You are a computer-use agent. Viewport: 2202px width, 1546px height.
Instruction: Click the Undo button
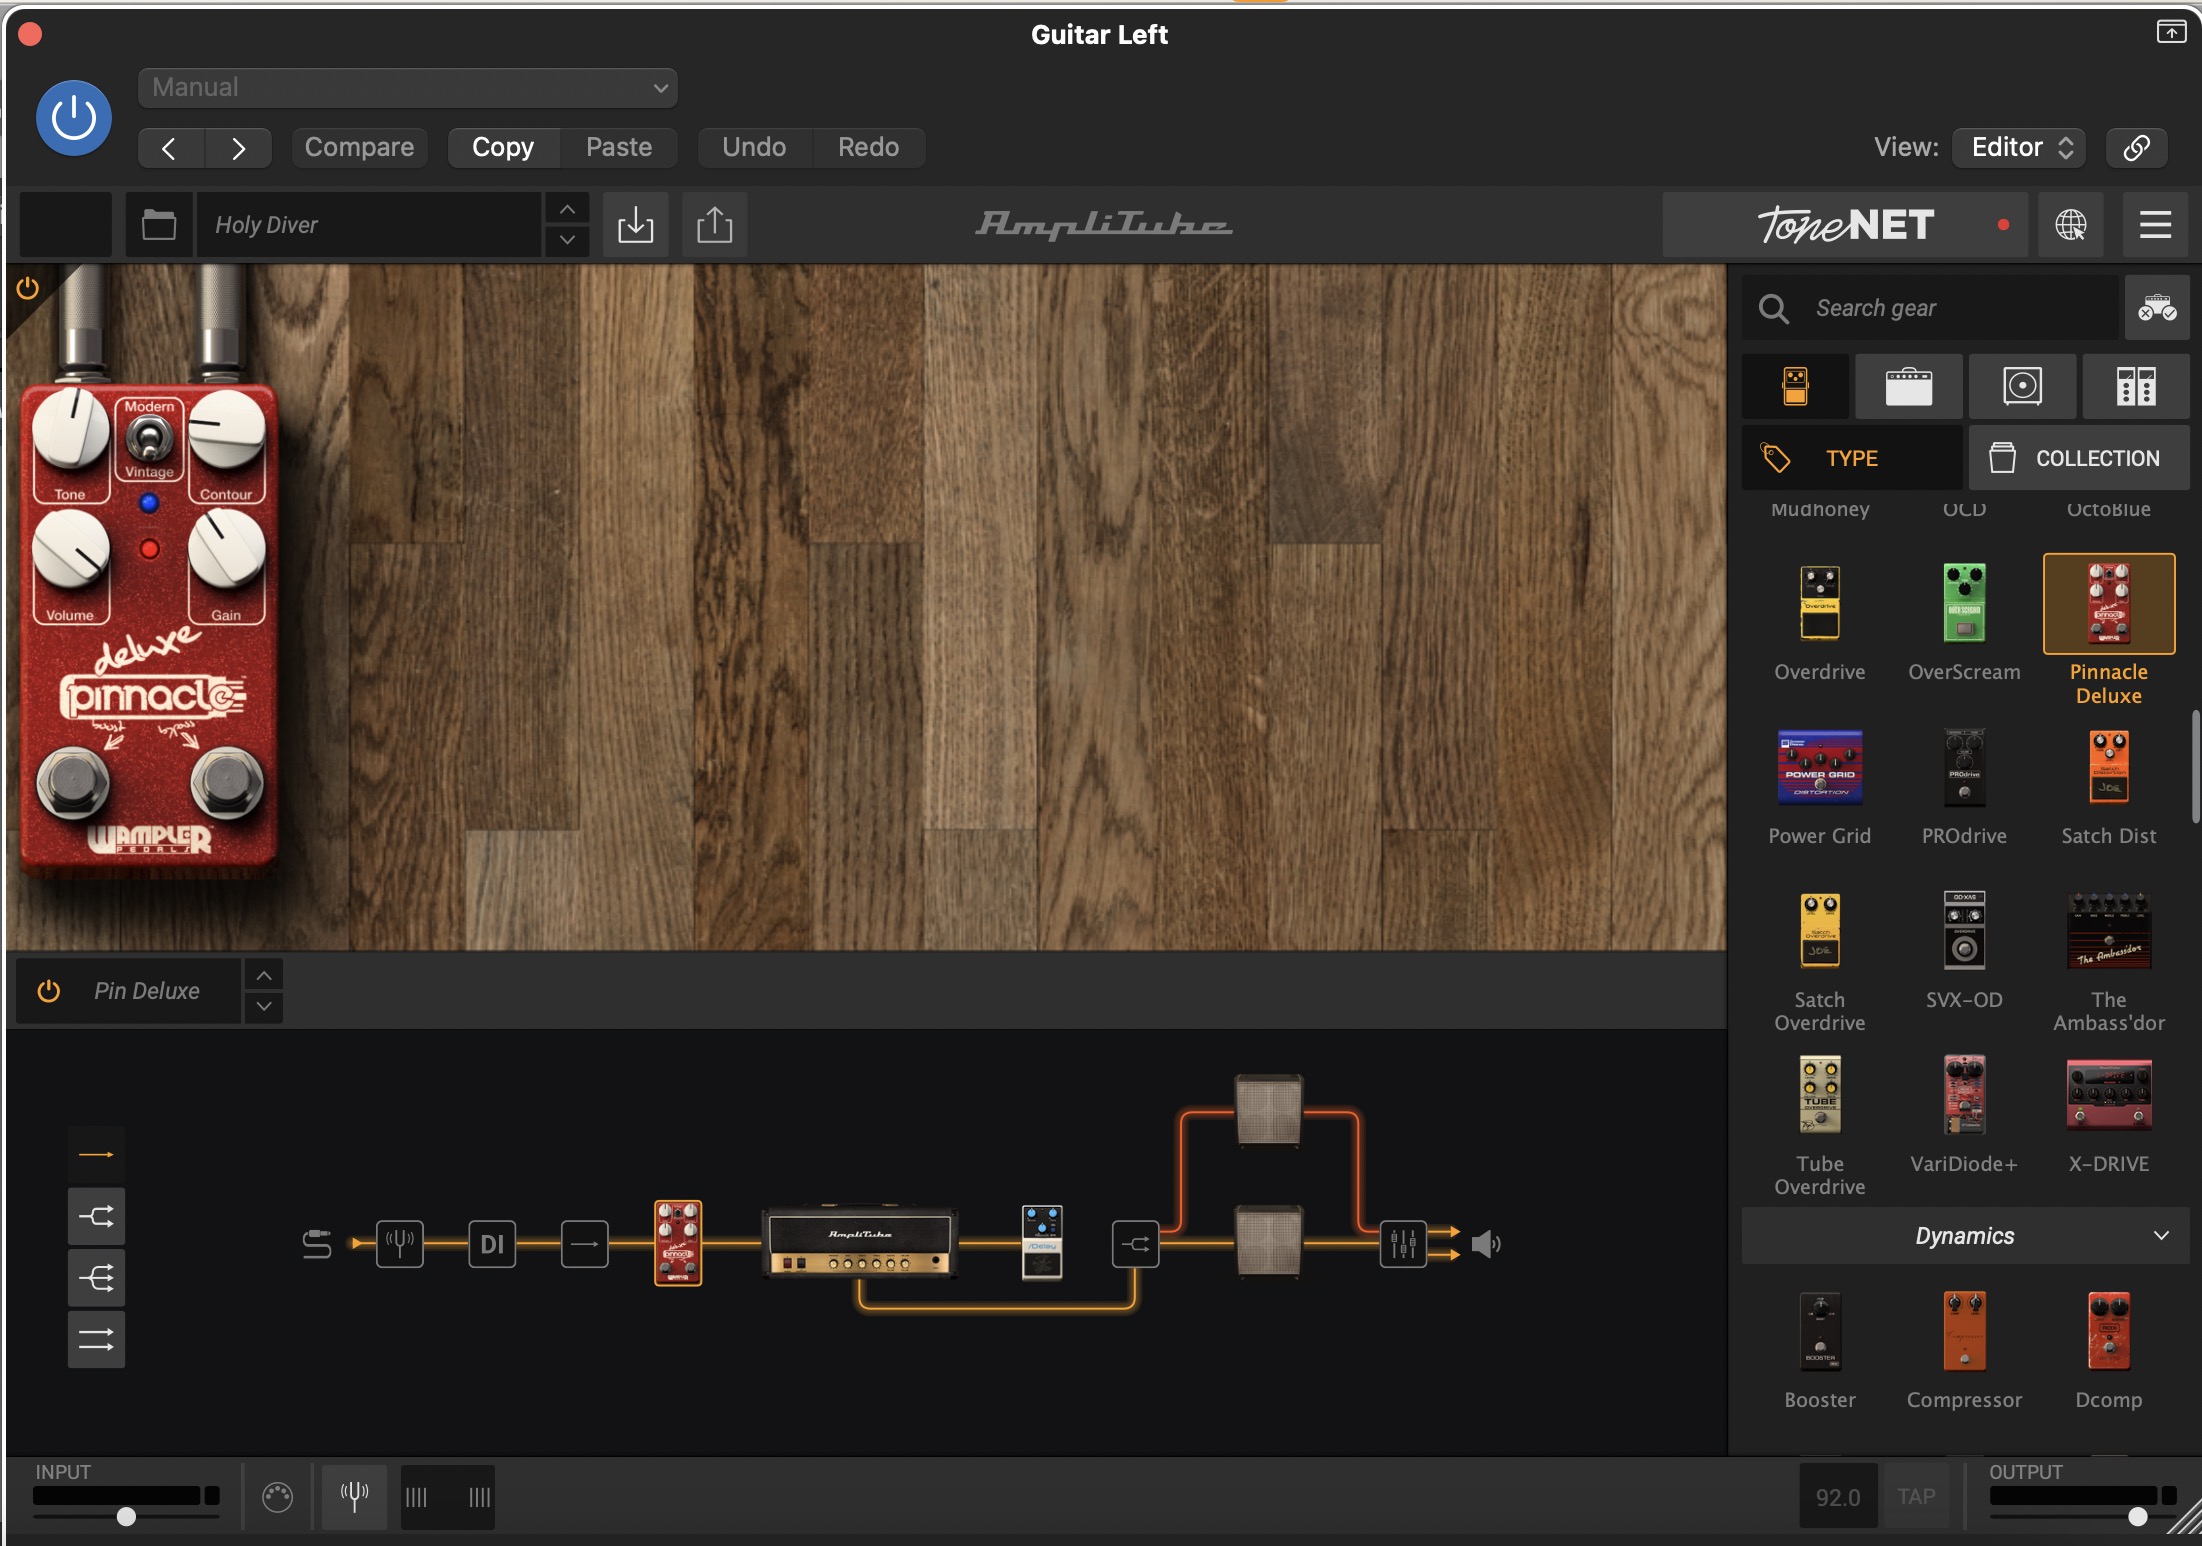pyautogui.click(x=754, y=147)
